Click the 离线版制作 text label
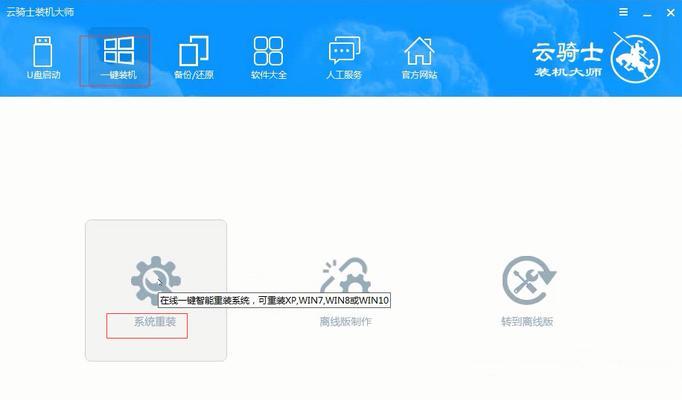Viewport: 682px width, 400px height. tap(346, 322)
